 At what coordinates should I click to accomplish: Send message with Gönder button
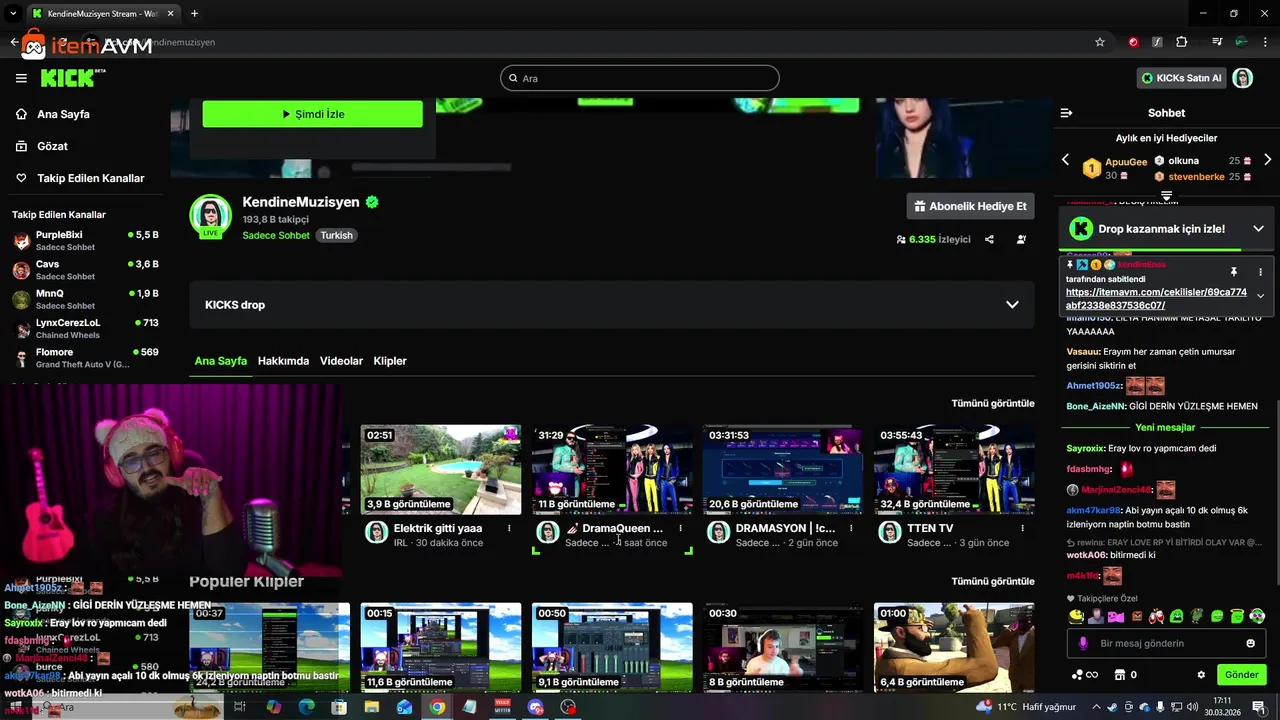[x=1241, y=675]
